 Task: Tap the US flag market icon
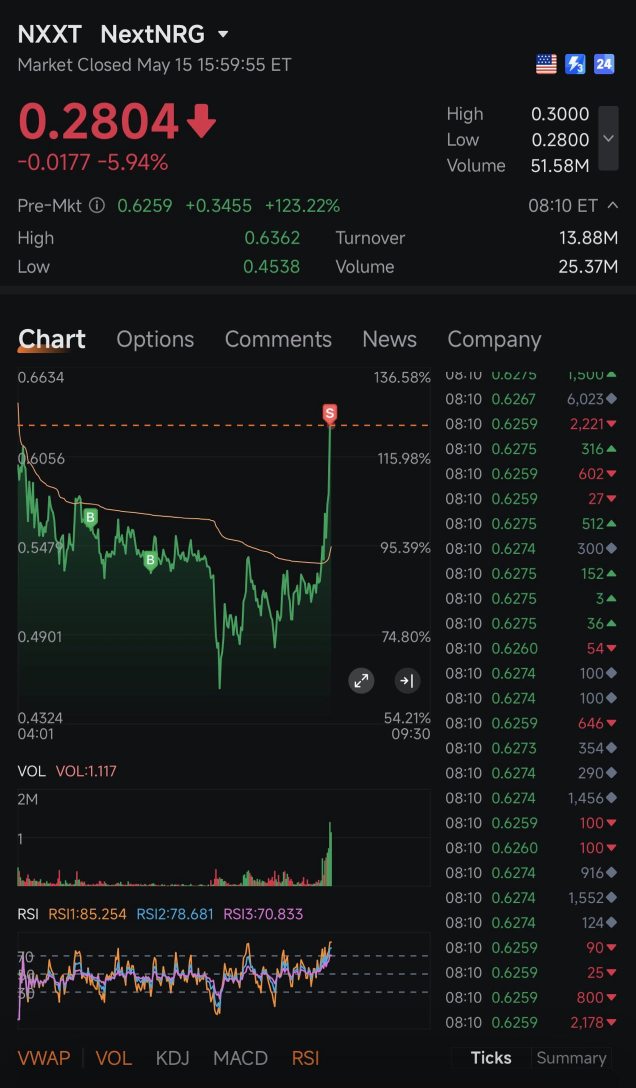coord(546,65)
